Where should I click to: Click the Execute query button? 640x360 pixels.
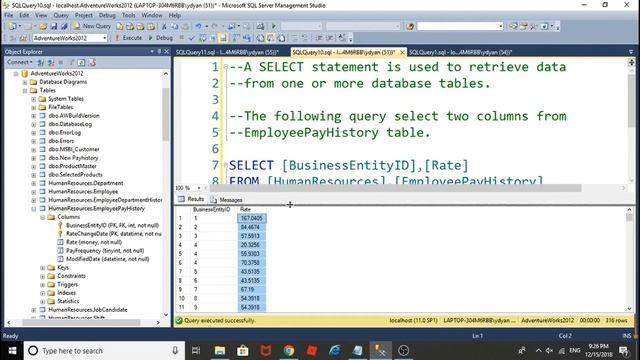(x=128, y=38)
